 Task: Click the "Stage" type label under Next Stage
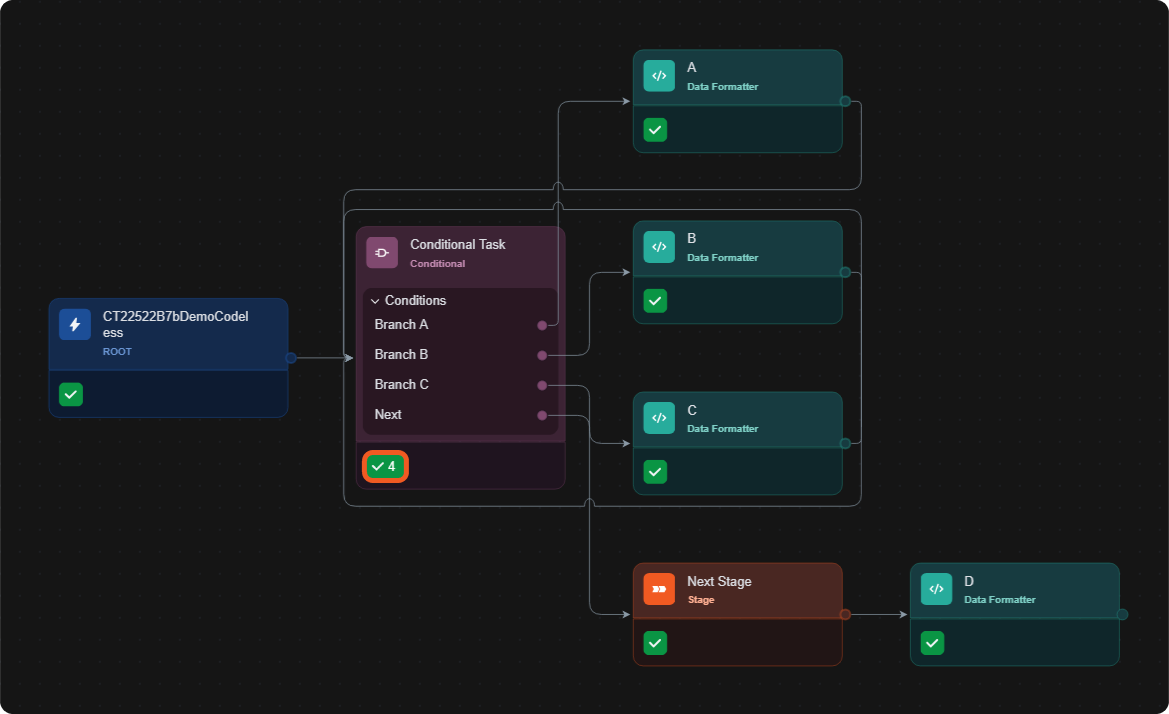point(701,600)
